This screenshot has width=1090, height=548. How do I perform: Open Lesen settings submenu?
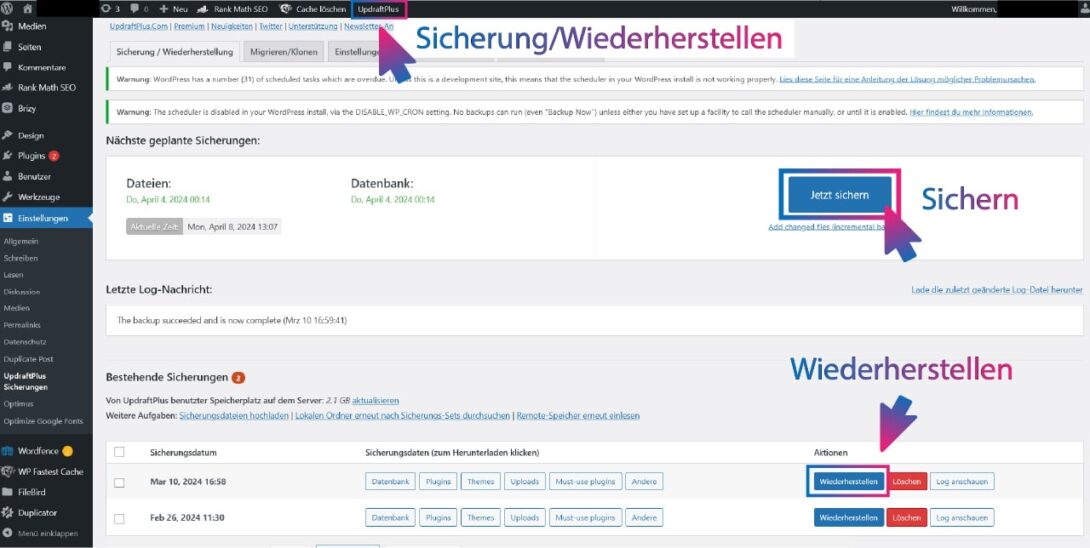pos(13,275)
